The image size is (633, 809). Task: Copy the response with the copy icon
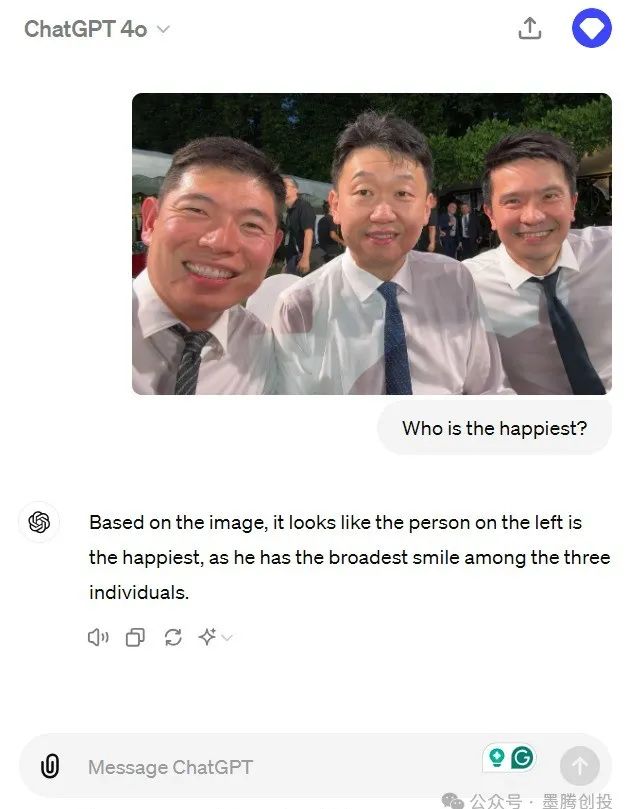pyautogui.click(x=135, y=638)
